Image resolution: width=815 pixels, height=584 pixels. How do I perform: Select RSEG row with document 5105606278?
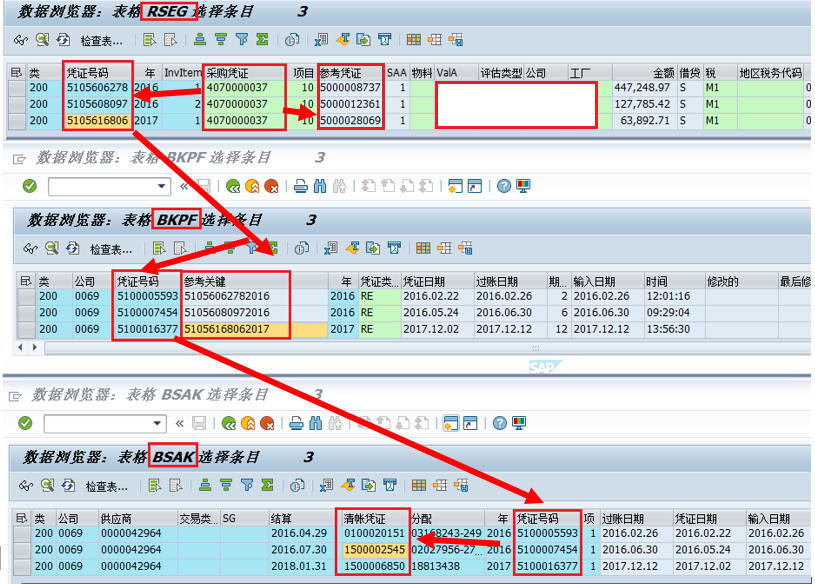pos(17,87)
